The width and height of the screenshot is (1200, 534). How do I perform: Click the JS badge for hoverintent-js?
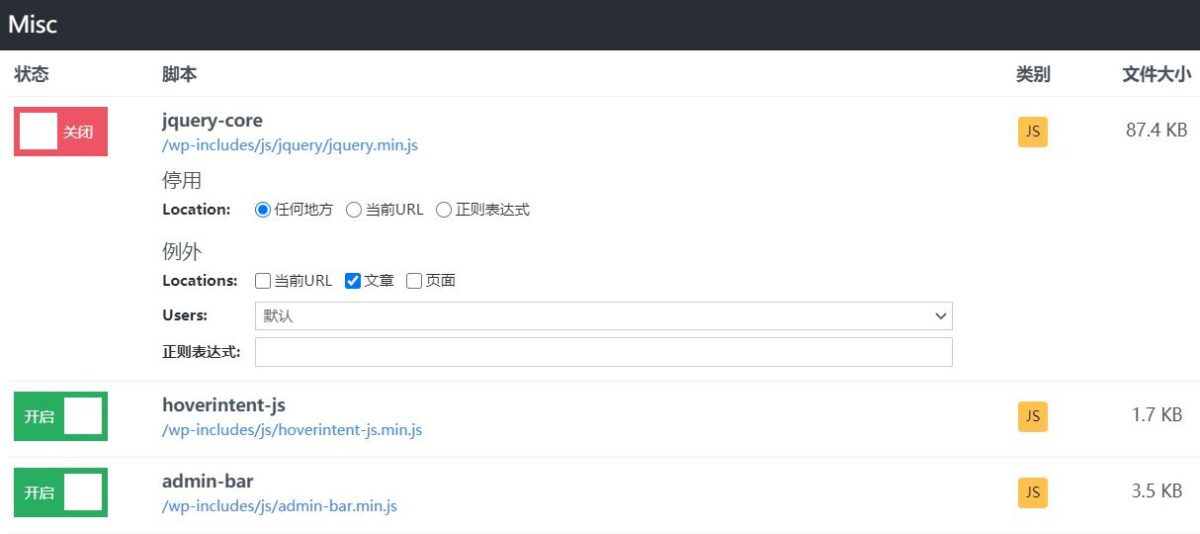[1033, 416]
